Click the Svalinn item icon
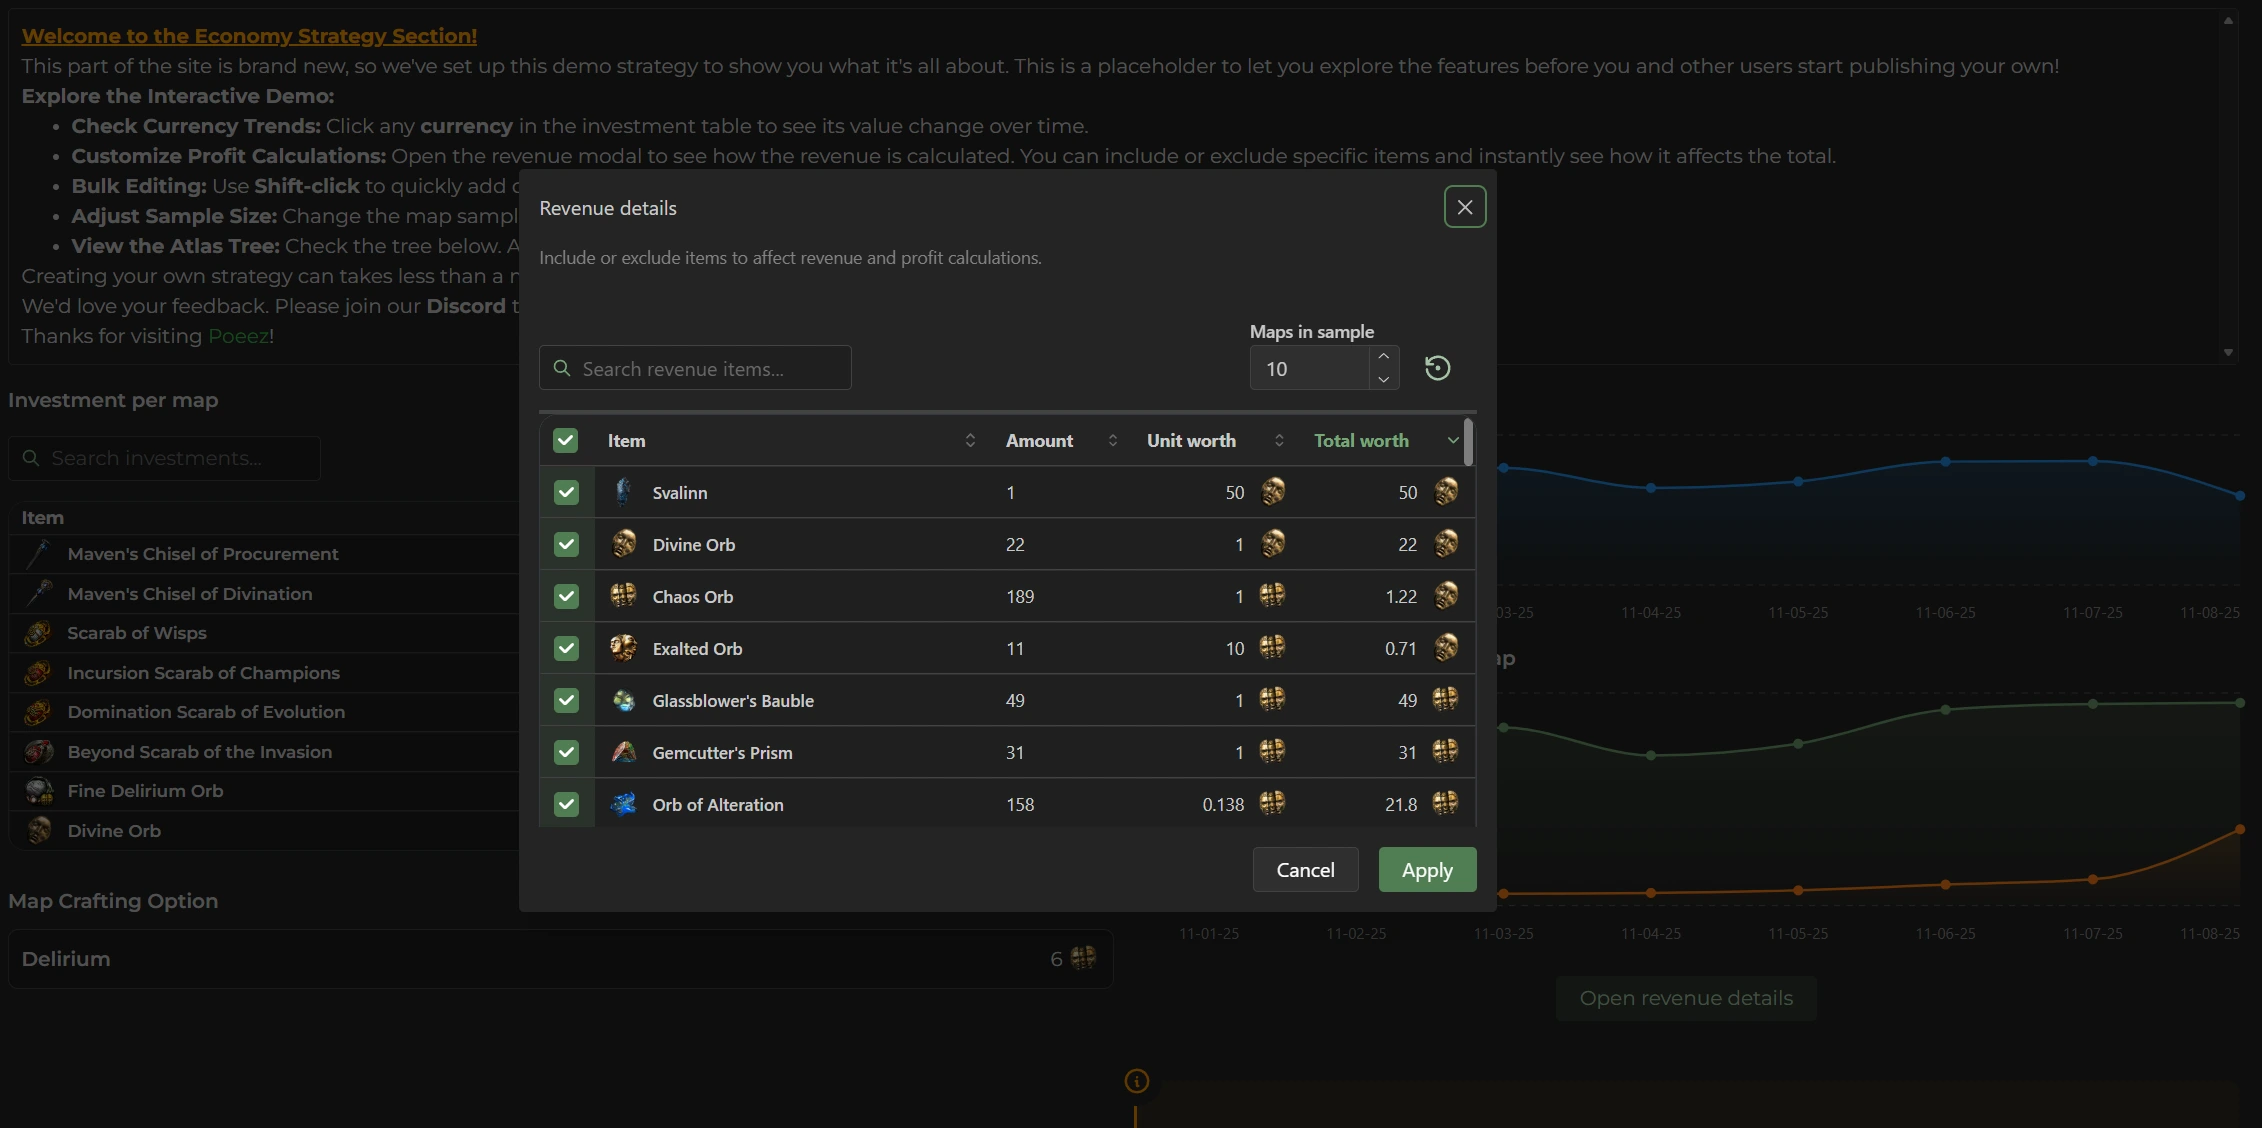 (x=623, y=492)
